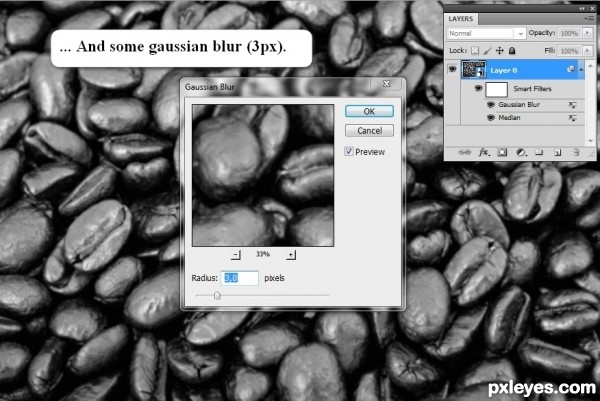Hide Layer 0 using its eye icon
600x401 pixels.
[453, 70]
